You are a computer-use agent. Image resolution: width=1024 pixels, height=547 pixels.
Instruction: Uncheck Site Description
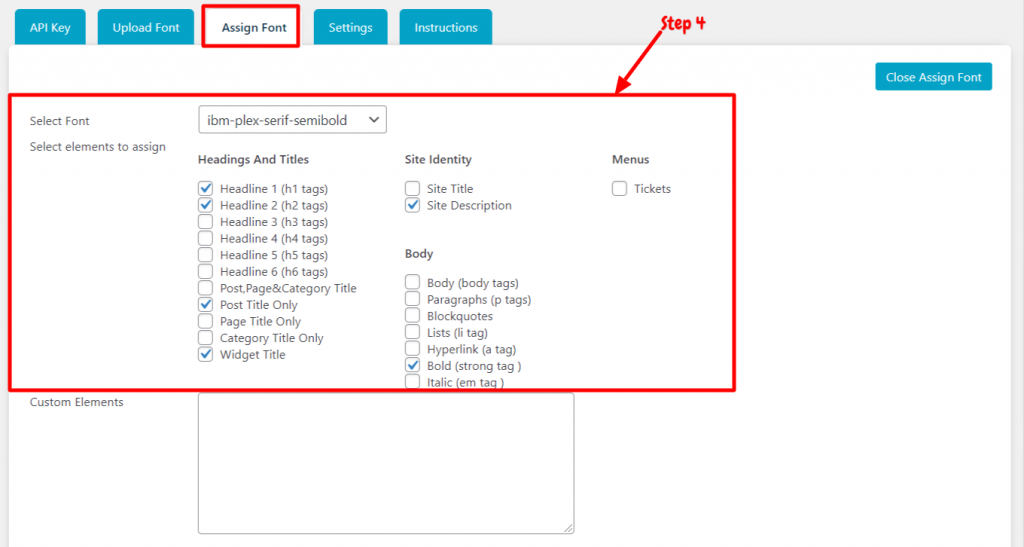412,205
